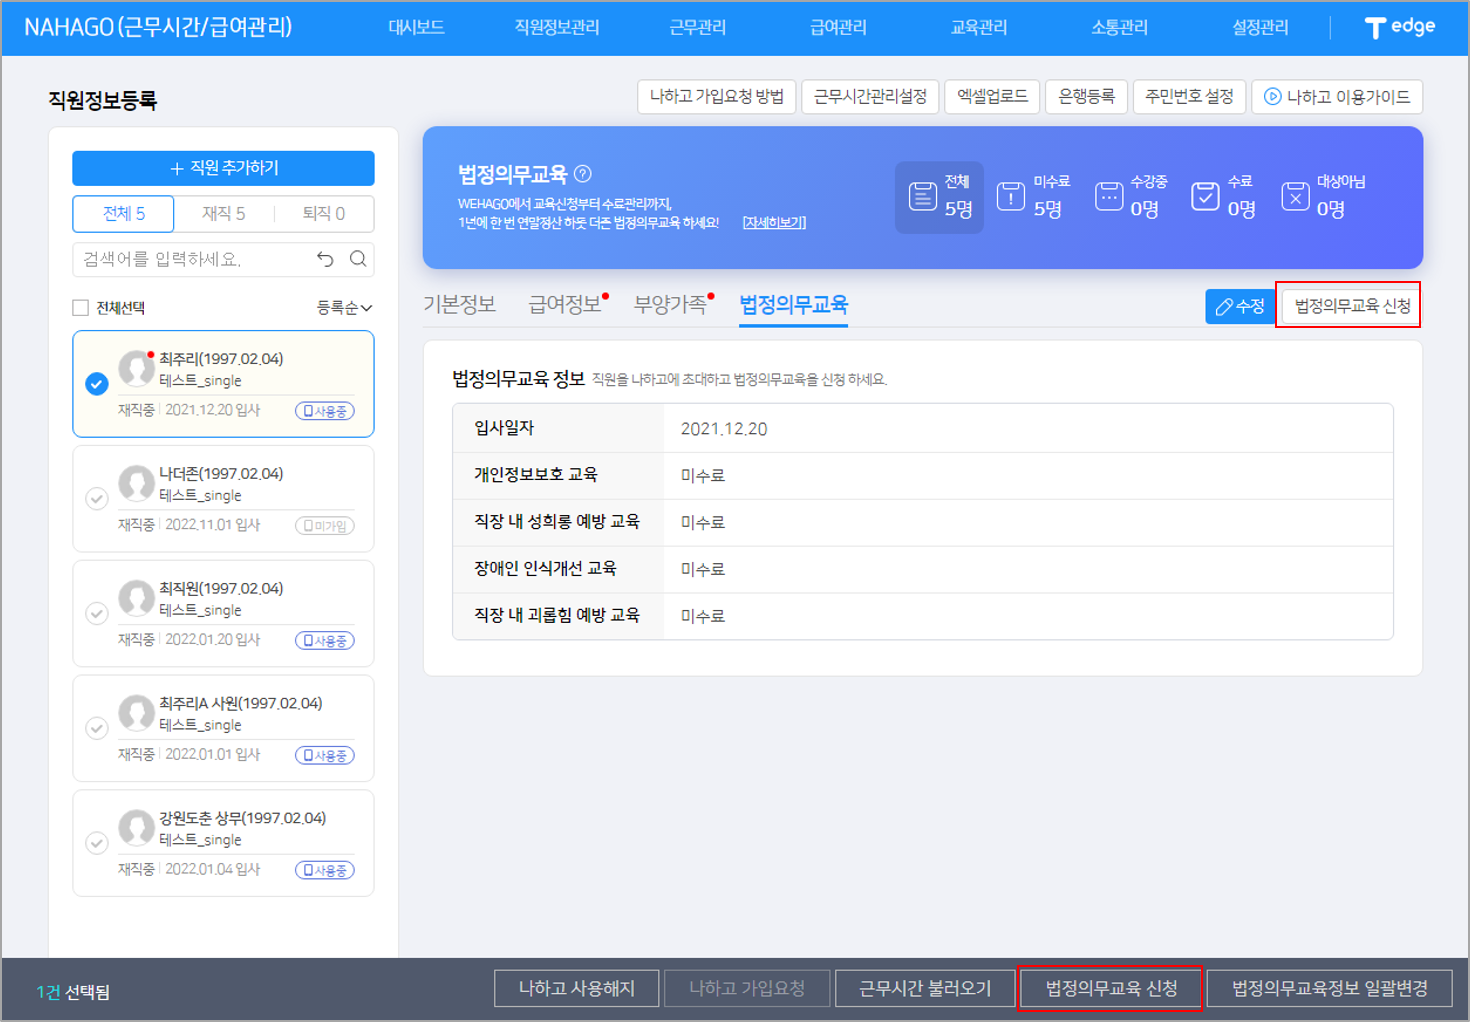This screenshot has height=1022, width=1470.
Task: Click the 전체 5명 document icon
Action: point(922,196)
